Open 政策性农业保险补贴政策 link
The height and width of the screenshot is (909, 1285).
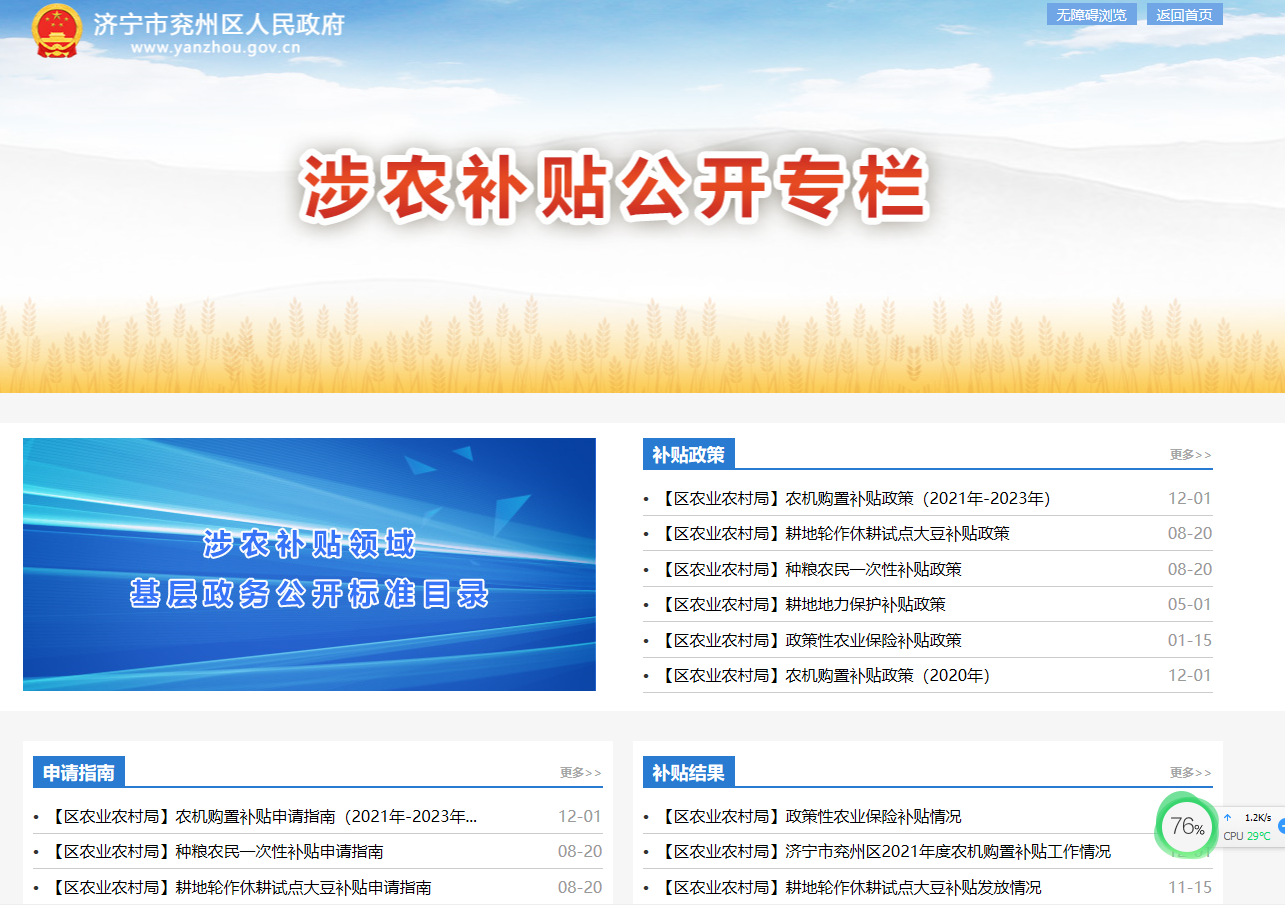click(811, 640)
